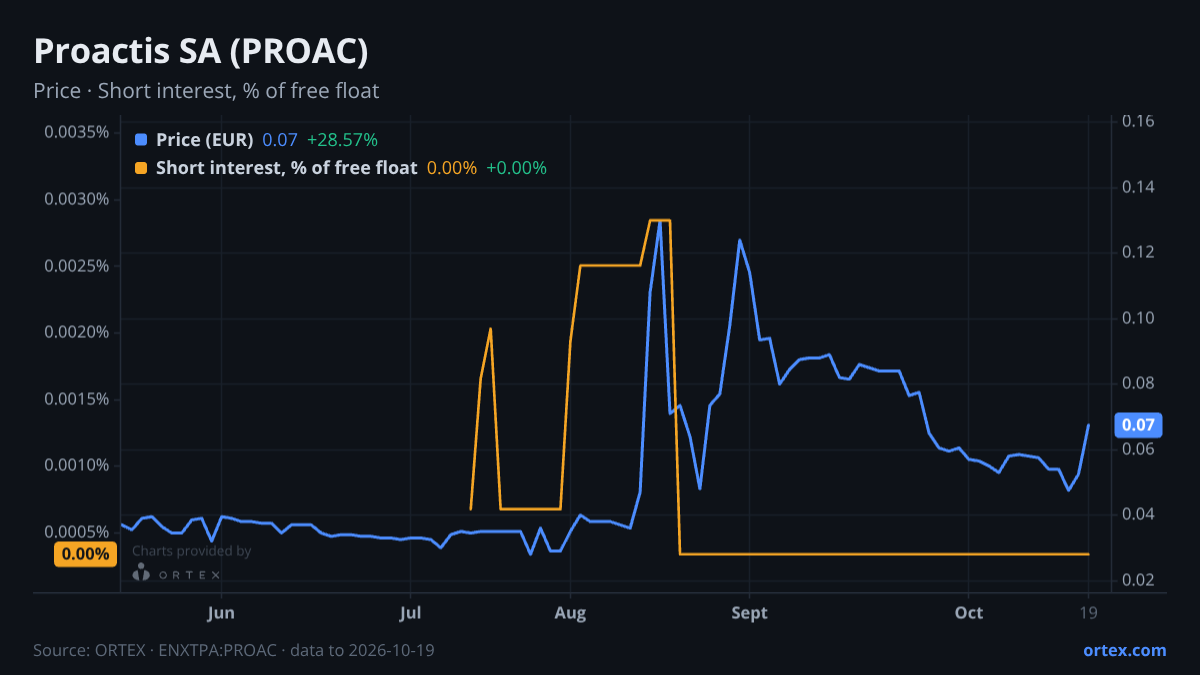Click the Jul x-axis label

410,612
